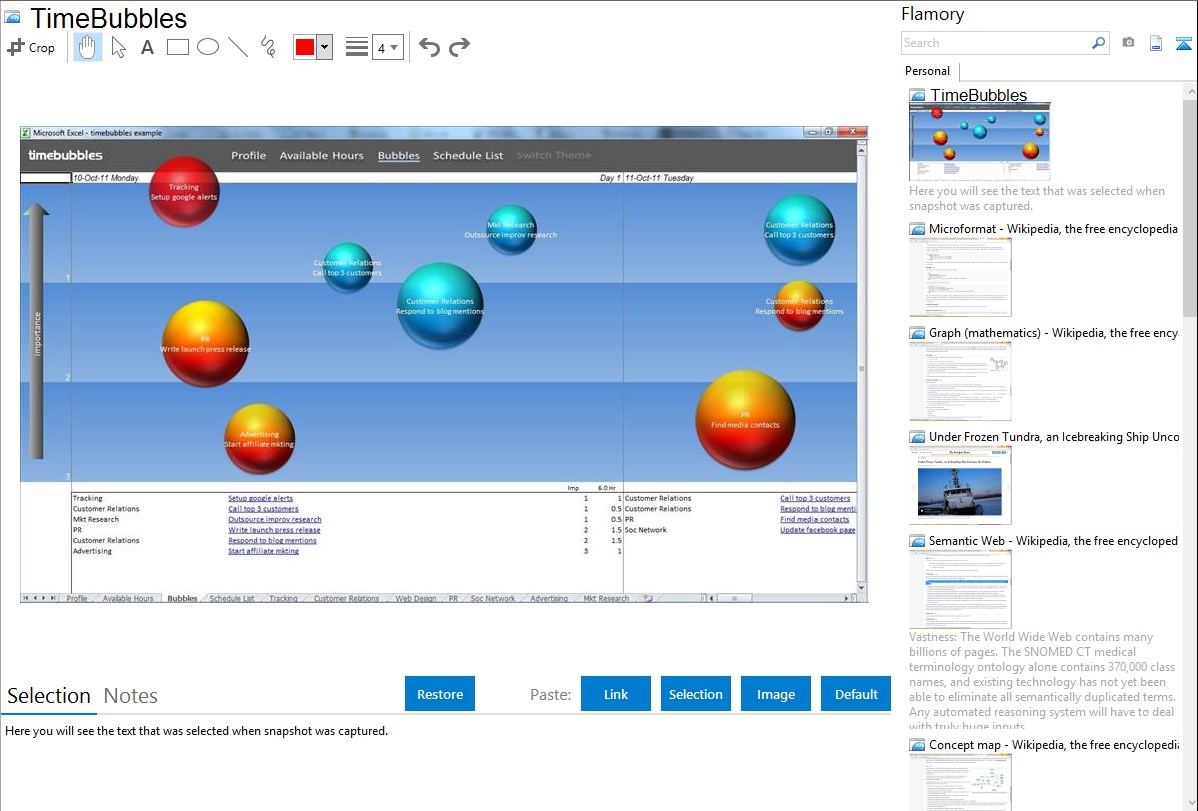The height and width of the screenshot is (811, 1198).
Task: Click the Paste Image button
Action: click(775, 694)
